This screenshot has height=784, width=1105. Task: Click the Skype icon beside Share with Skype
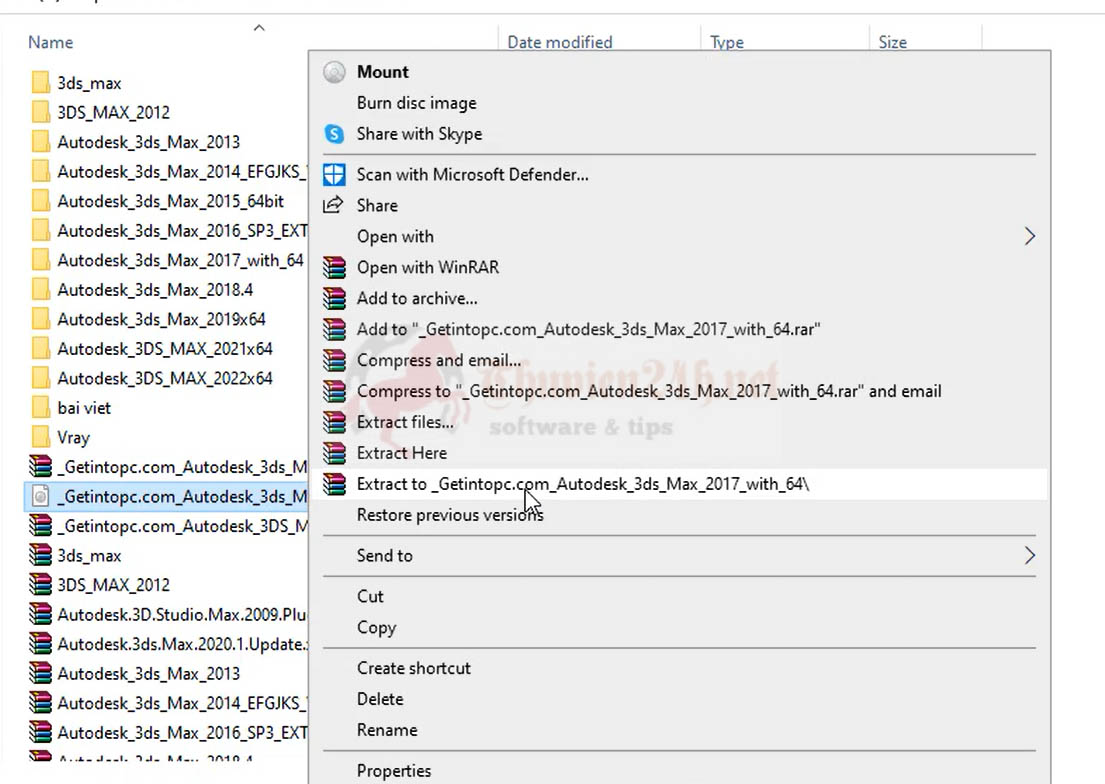click(335, 134)
